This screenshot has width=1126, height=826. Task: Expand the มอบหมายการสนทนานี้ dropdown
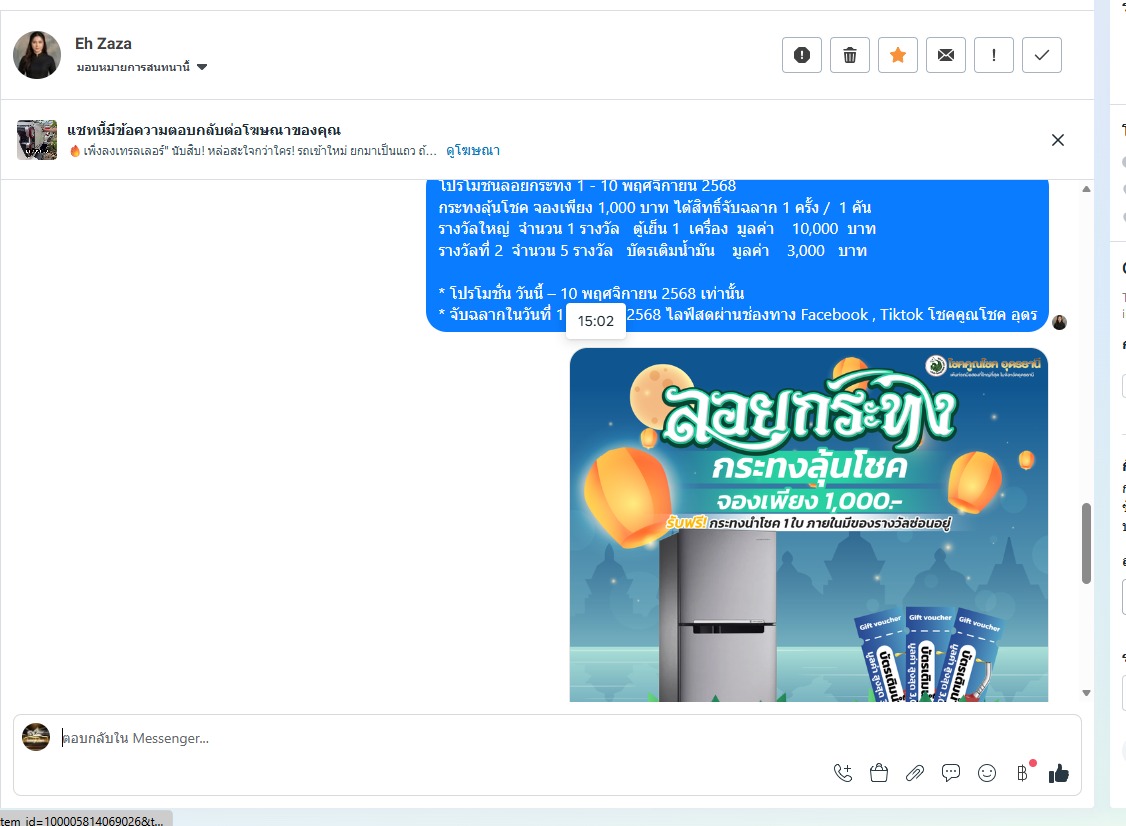(142, 67)
